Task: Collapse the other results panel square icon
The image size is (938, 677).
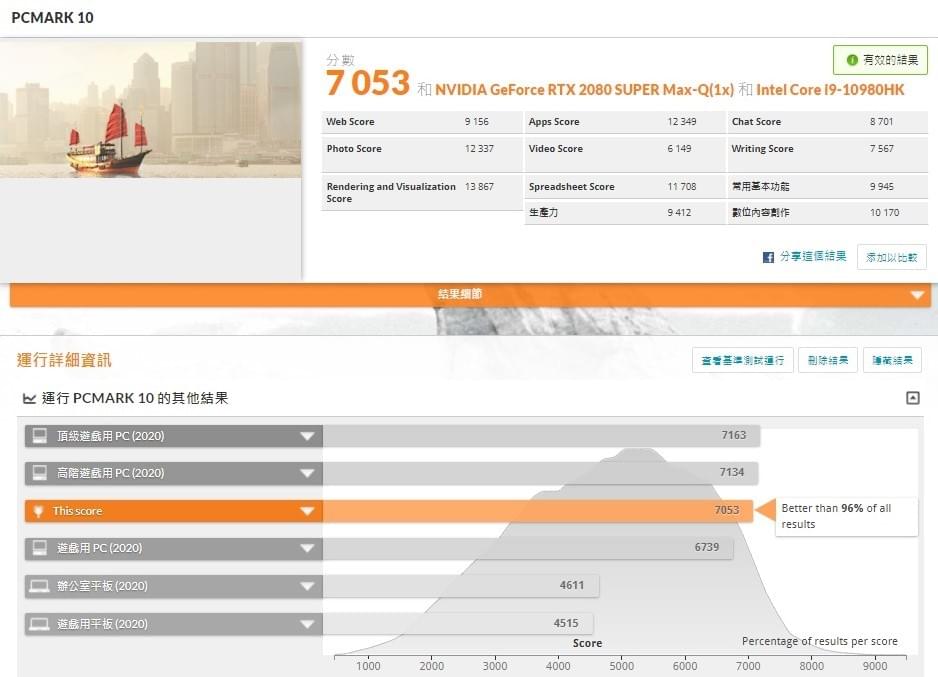Action: 913,398
